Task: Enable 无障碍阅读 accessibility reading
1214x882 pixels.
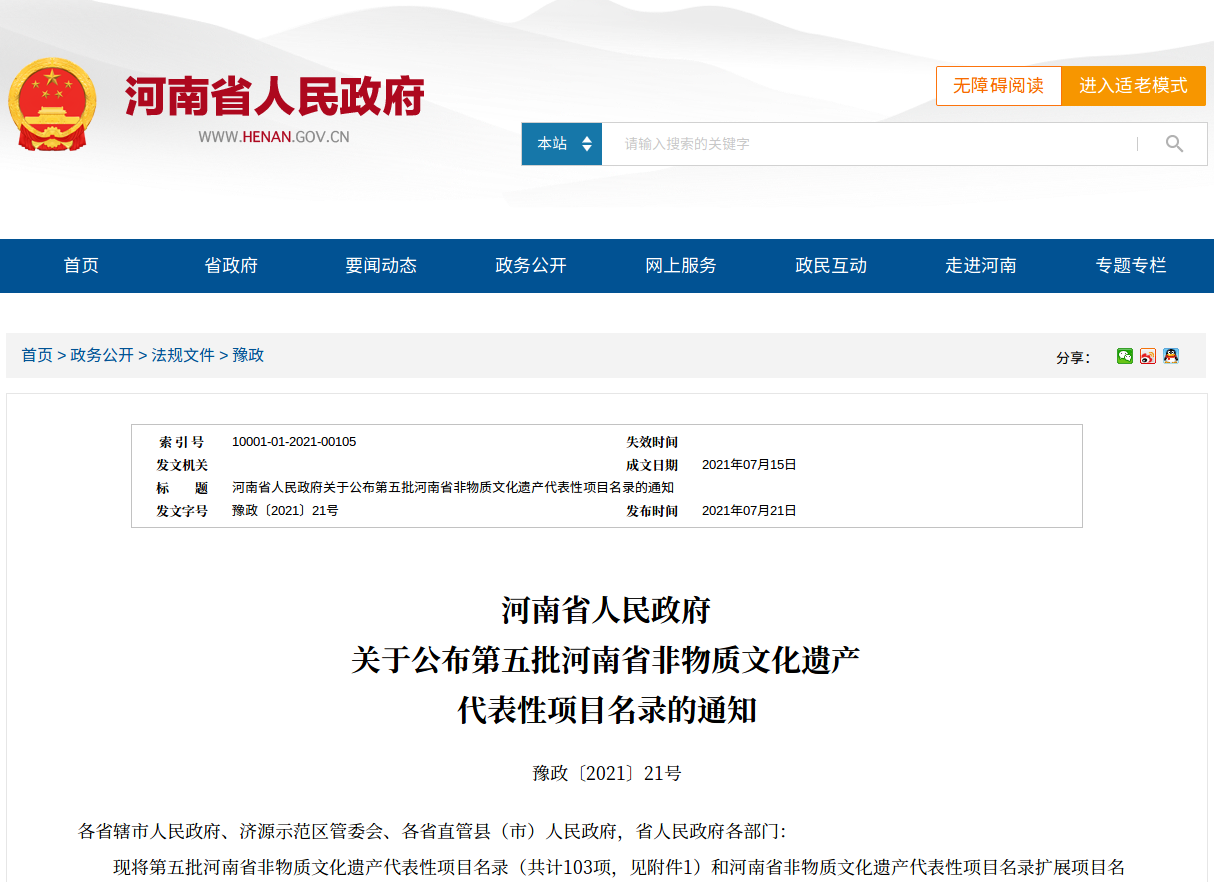Action: point(998,86)
